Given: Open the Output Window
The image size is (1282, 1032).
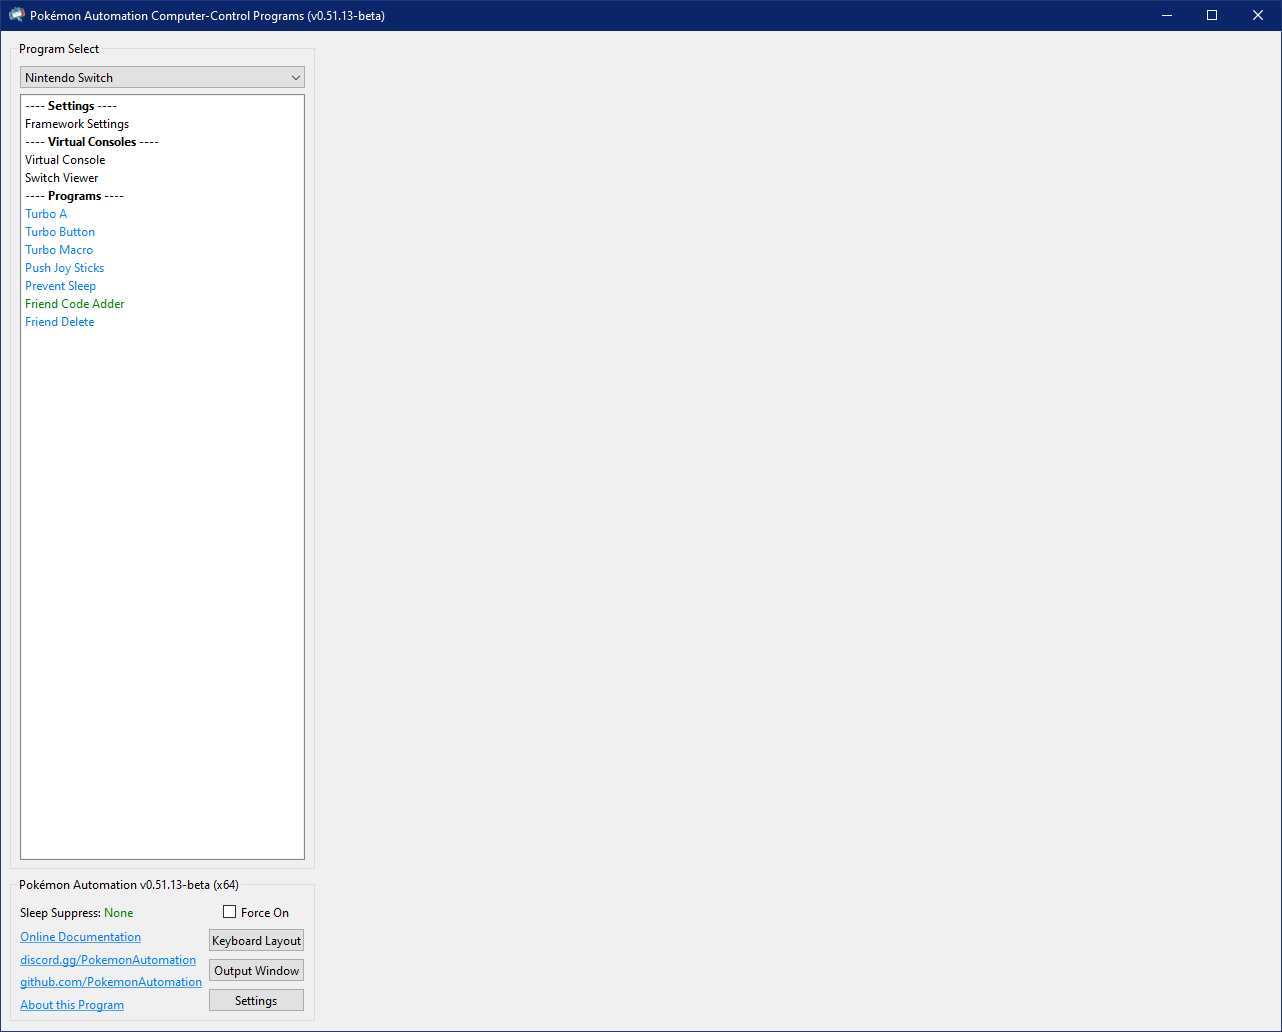Looking at the screenshot, I should 256,971.
